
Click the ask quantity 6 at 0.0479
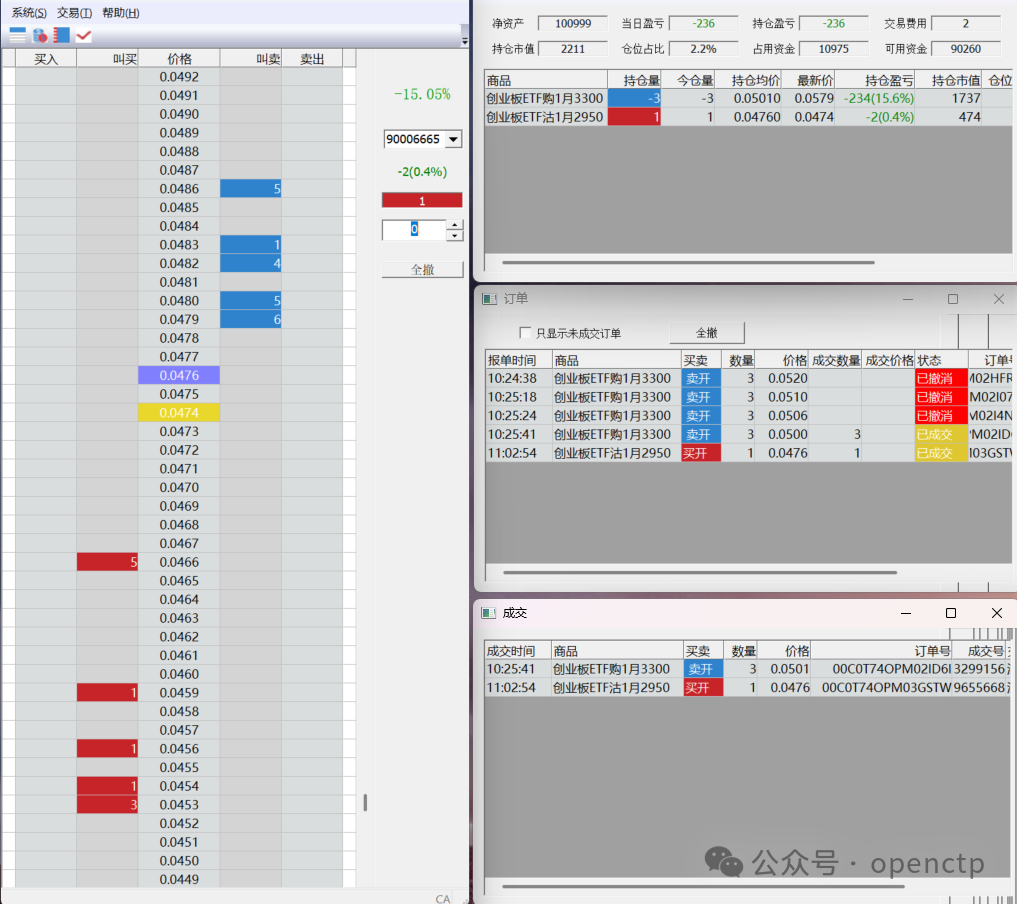point(251,320)
